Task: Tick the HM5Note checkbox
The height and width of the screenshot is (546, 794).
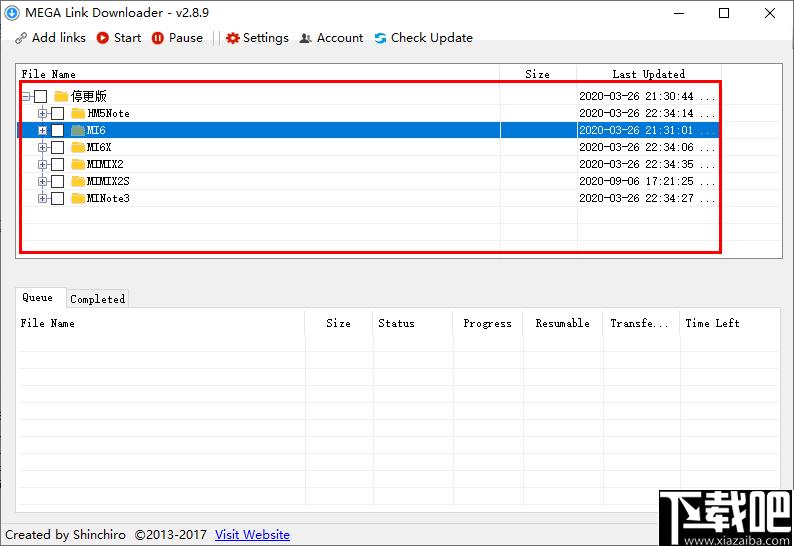Action: click(x=58, y=113)
